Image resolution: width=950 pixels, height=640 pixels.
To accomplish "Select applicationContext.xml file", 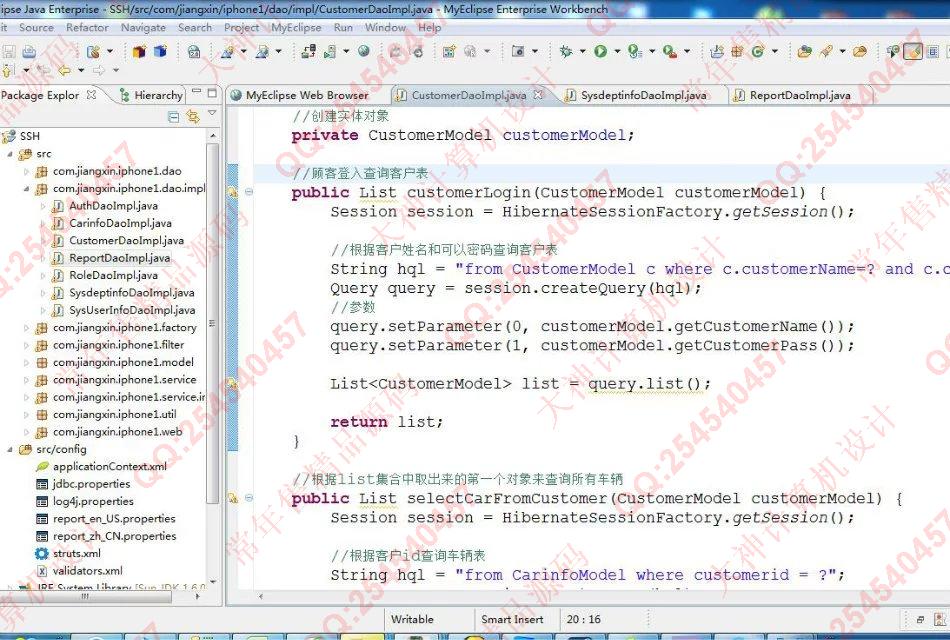I will click(109, 467).
